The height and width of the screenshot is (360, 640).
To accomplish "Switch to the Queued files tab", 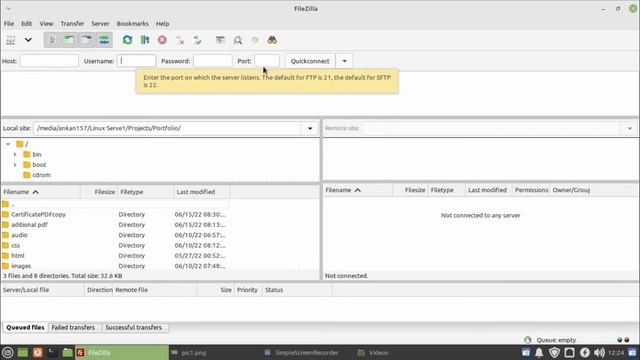I will click(25, 327).
